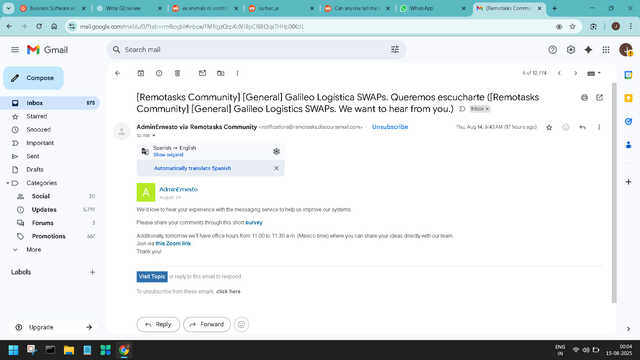Click the Forward button
640x360 pixels.
click(207, 324)
